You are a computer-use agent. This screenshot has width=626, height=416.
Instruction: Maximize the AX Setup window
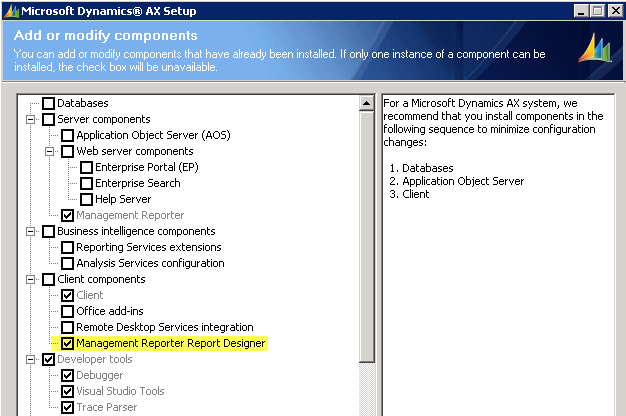click(x=598, y=11)
